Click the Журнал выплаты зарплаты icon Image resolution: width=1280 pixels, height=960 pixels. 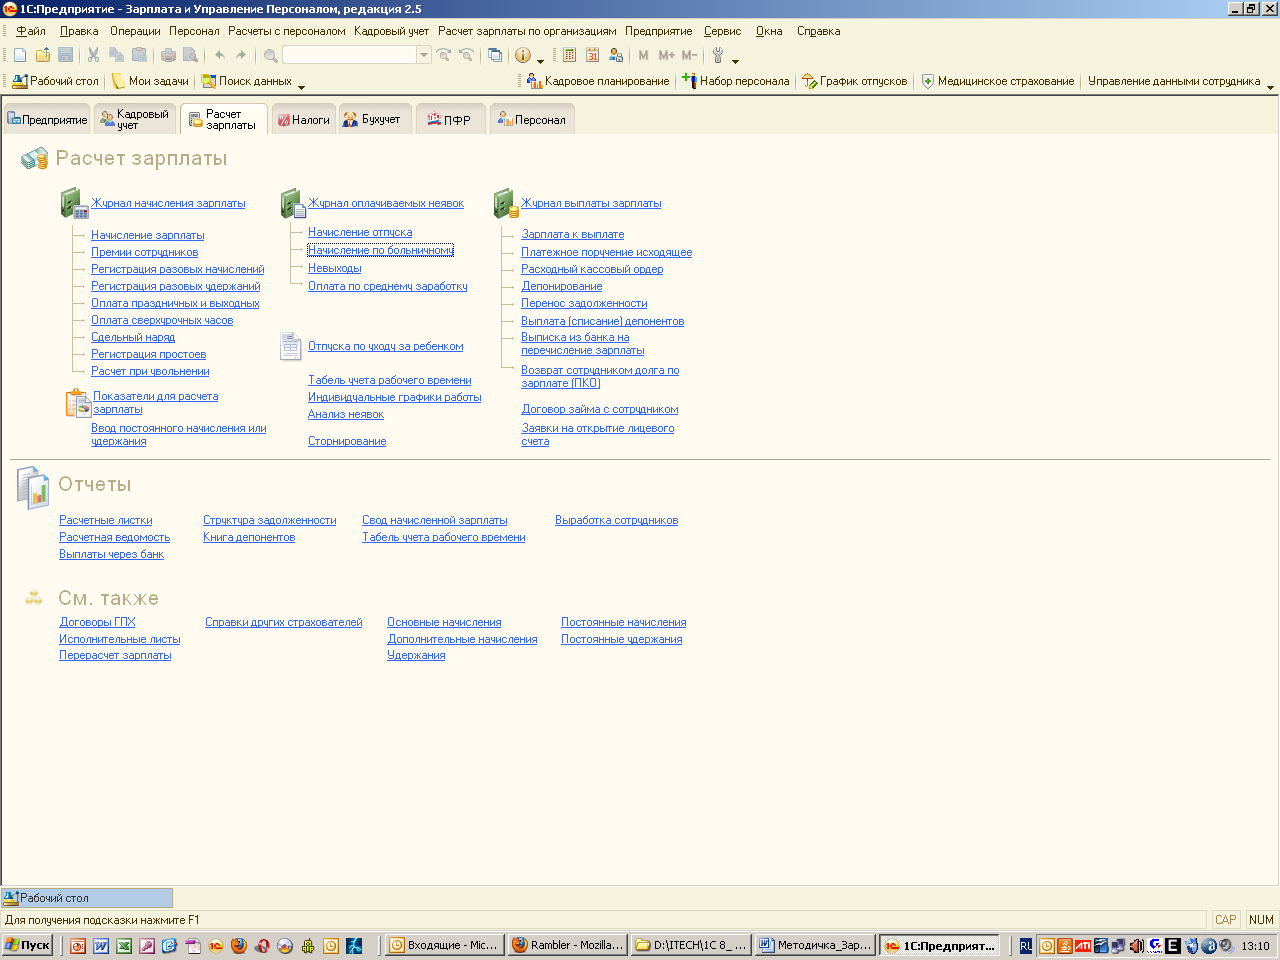[x=506, y=203]
